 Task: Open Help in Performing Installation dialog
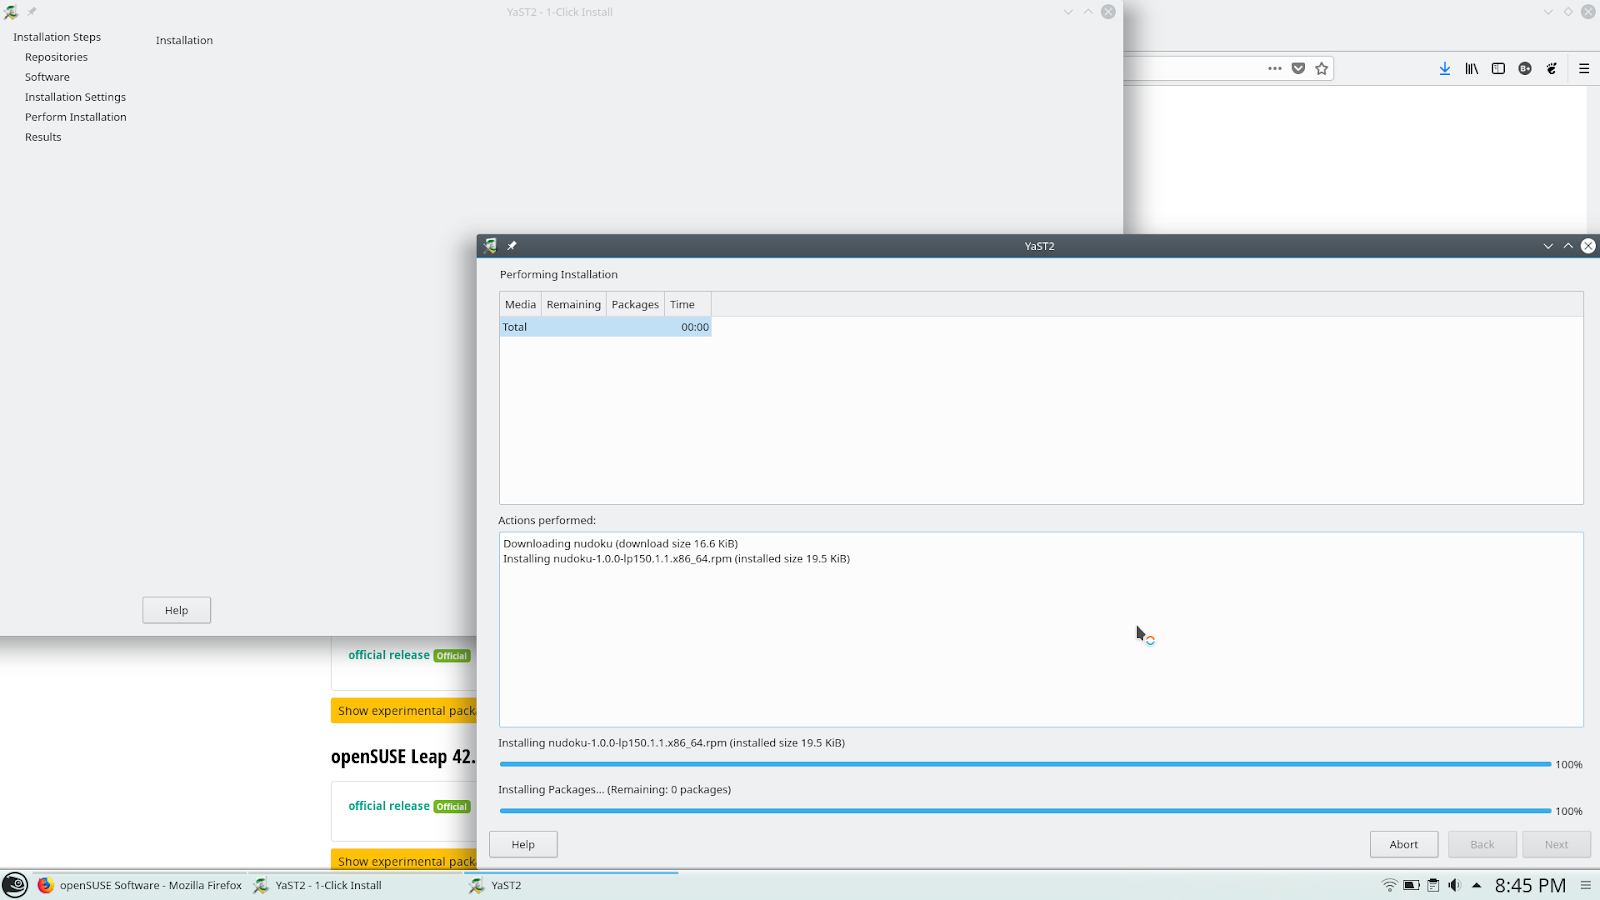(x=523, y=844)
